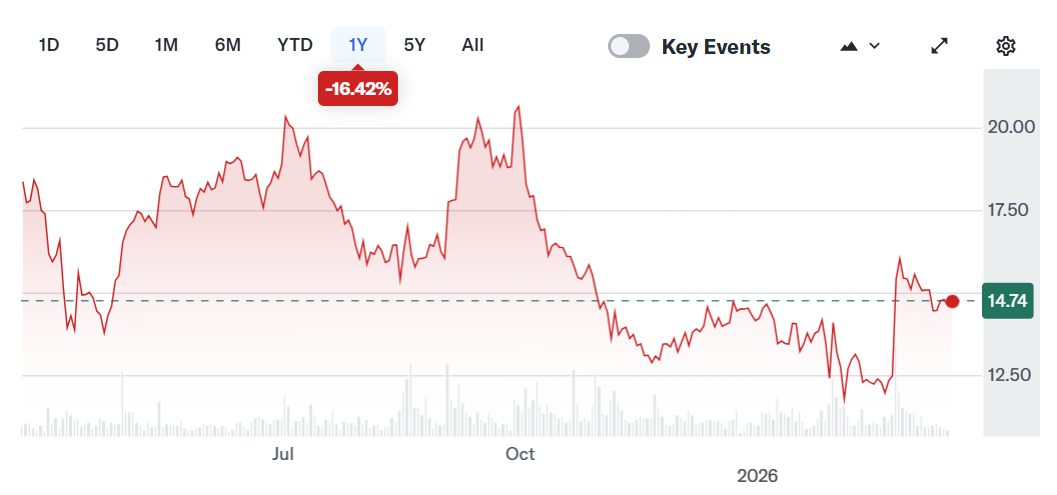Show All-time price history

(473, 45)
